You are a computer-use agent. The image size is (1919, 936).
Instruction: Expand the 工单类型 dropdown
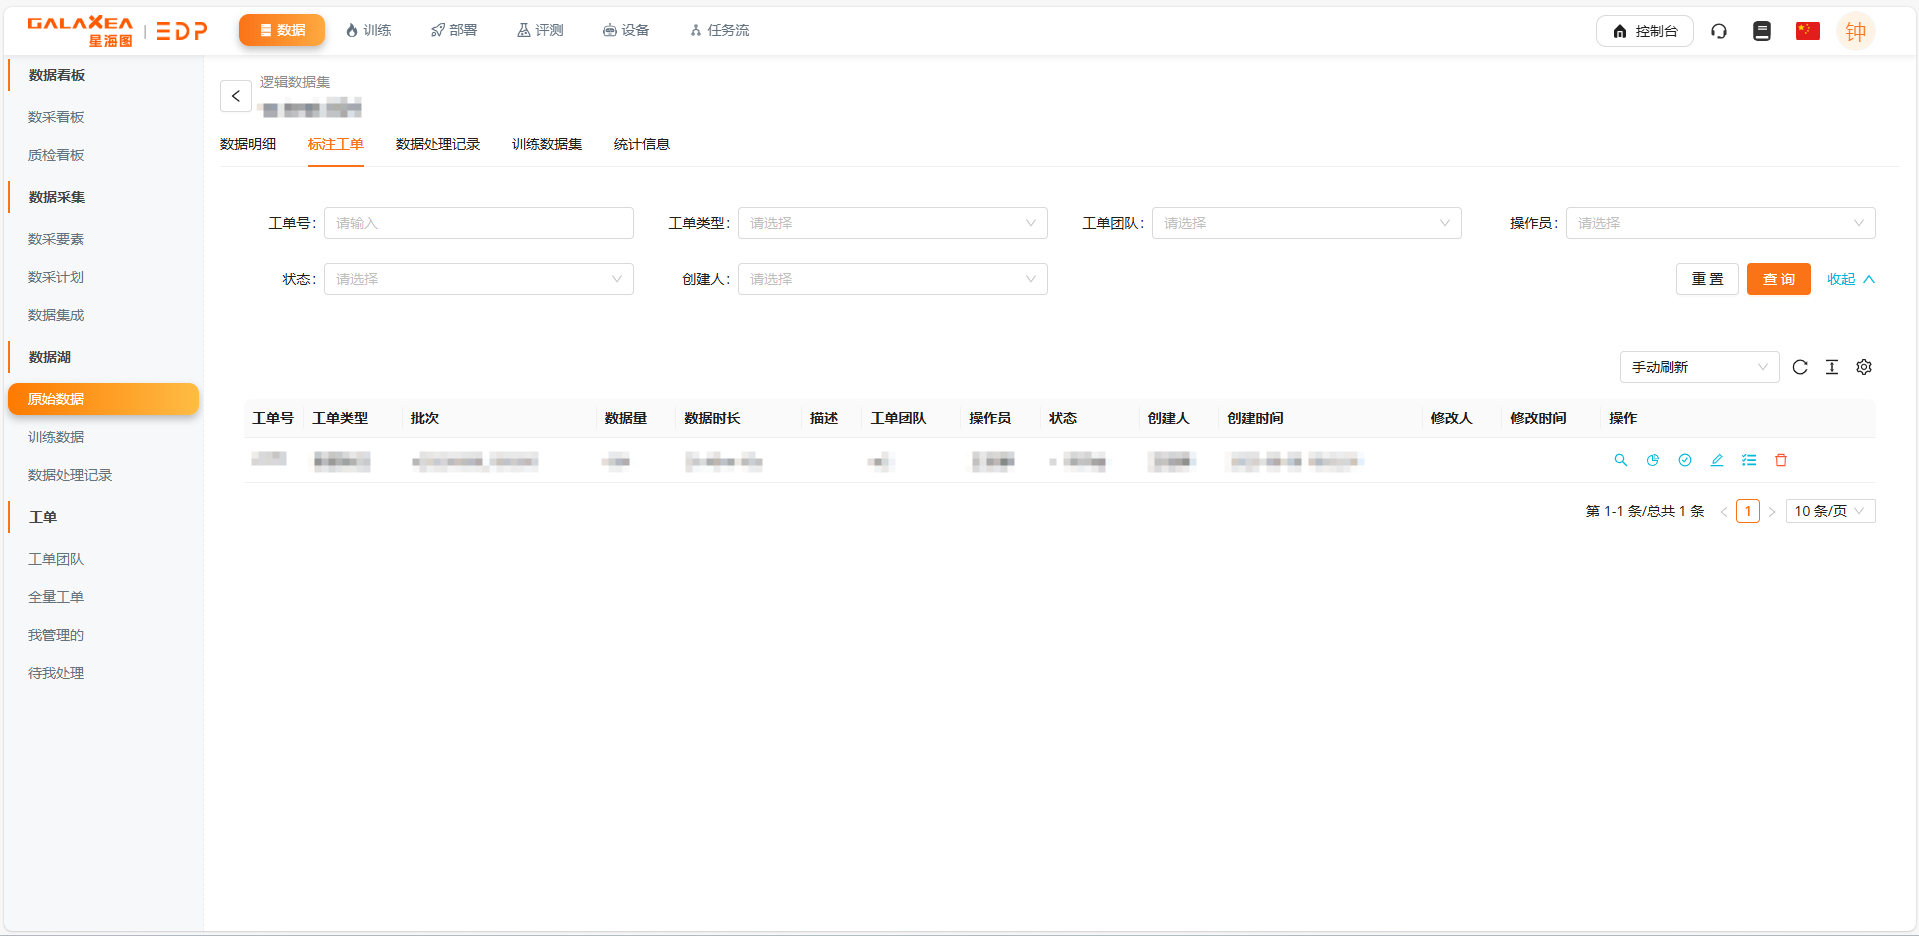[892, 223]
